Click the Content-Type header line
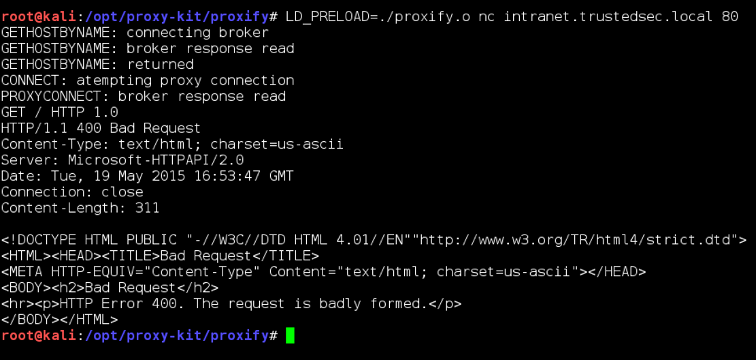Image resolution: width=756 pixels, height=360 pixels. pos(172,144)
